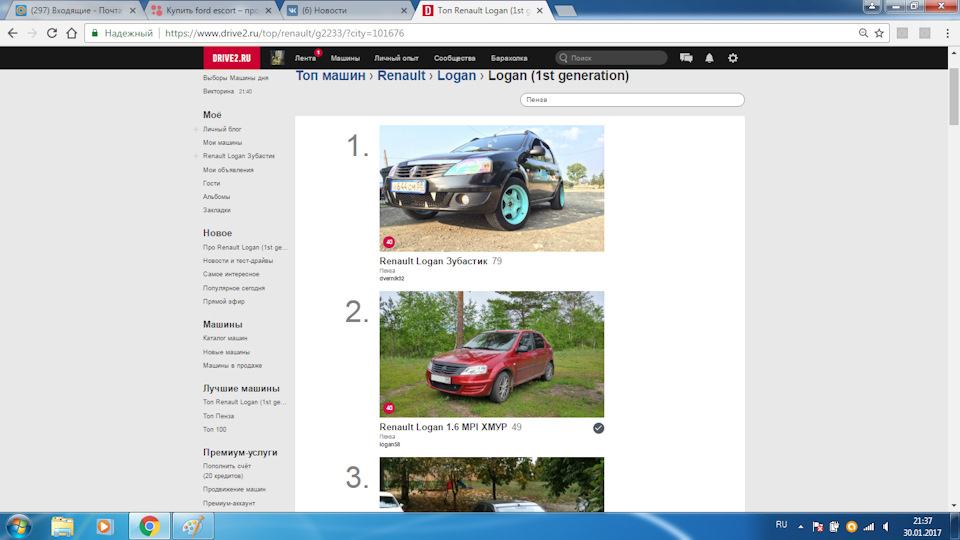Open the red Logan car photo

(x=492, y=354)
